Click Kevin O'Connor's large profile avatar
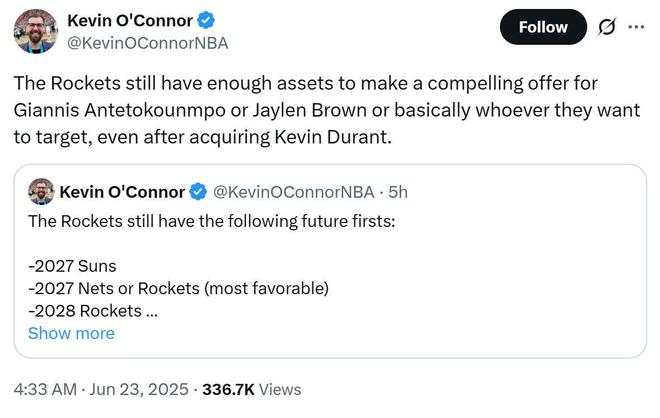The width and height of the screenshot is (660, 418). (x=35, y=30)
